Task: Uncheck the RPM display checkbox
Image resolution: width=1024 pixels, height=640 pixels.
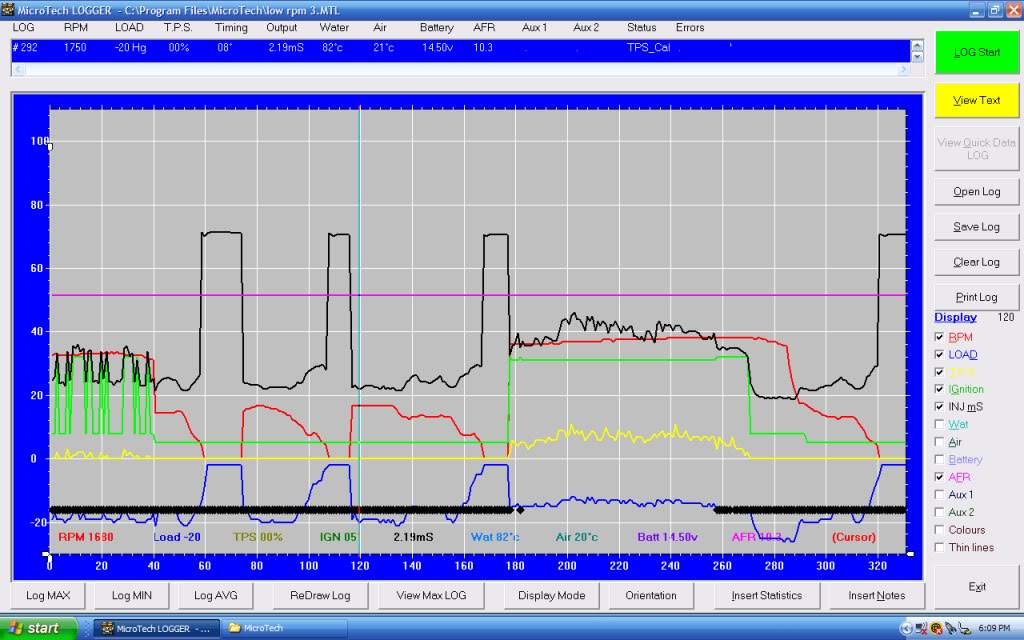Action: click(939, 337)
